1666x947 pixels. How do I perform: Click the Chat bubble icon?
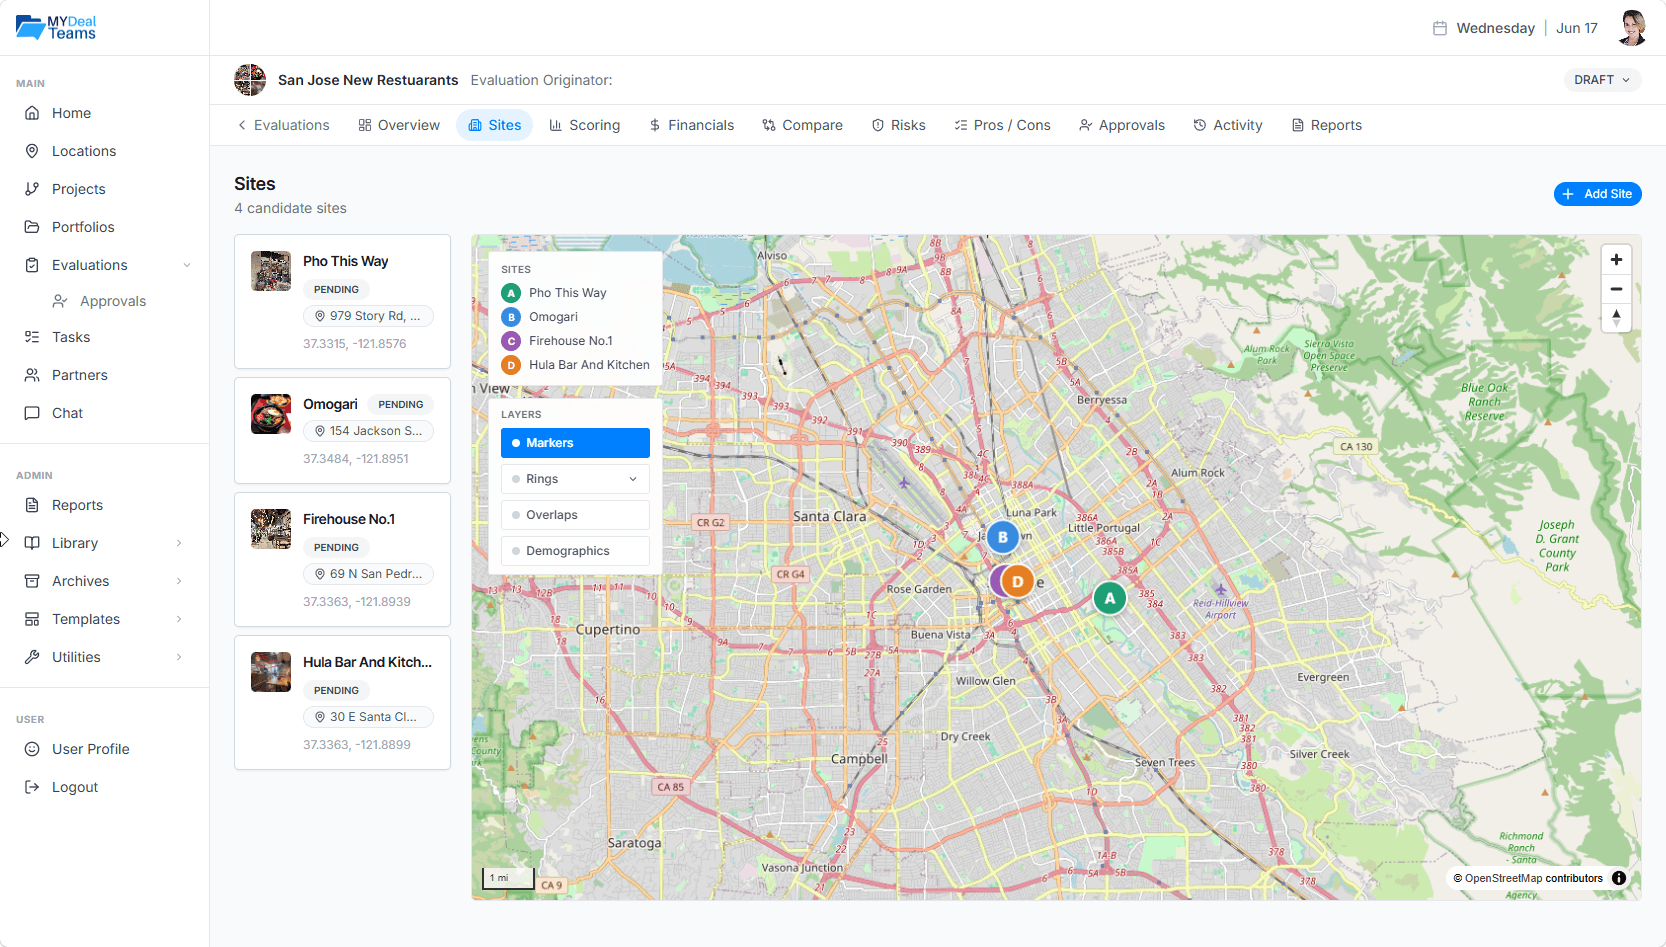pos(32,413)
